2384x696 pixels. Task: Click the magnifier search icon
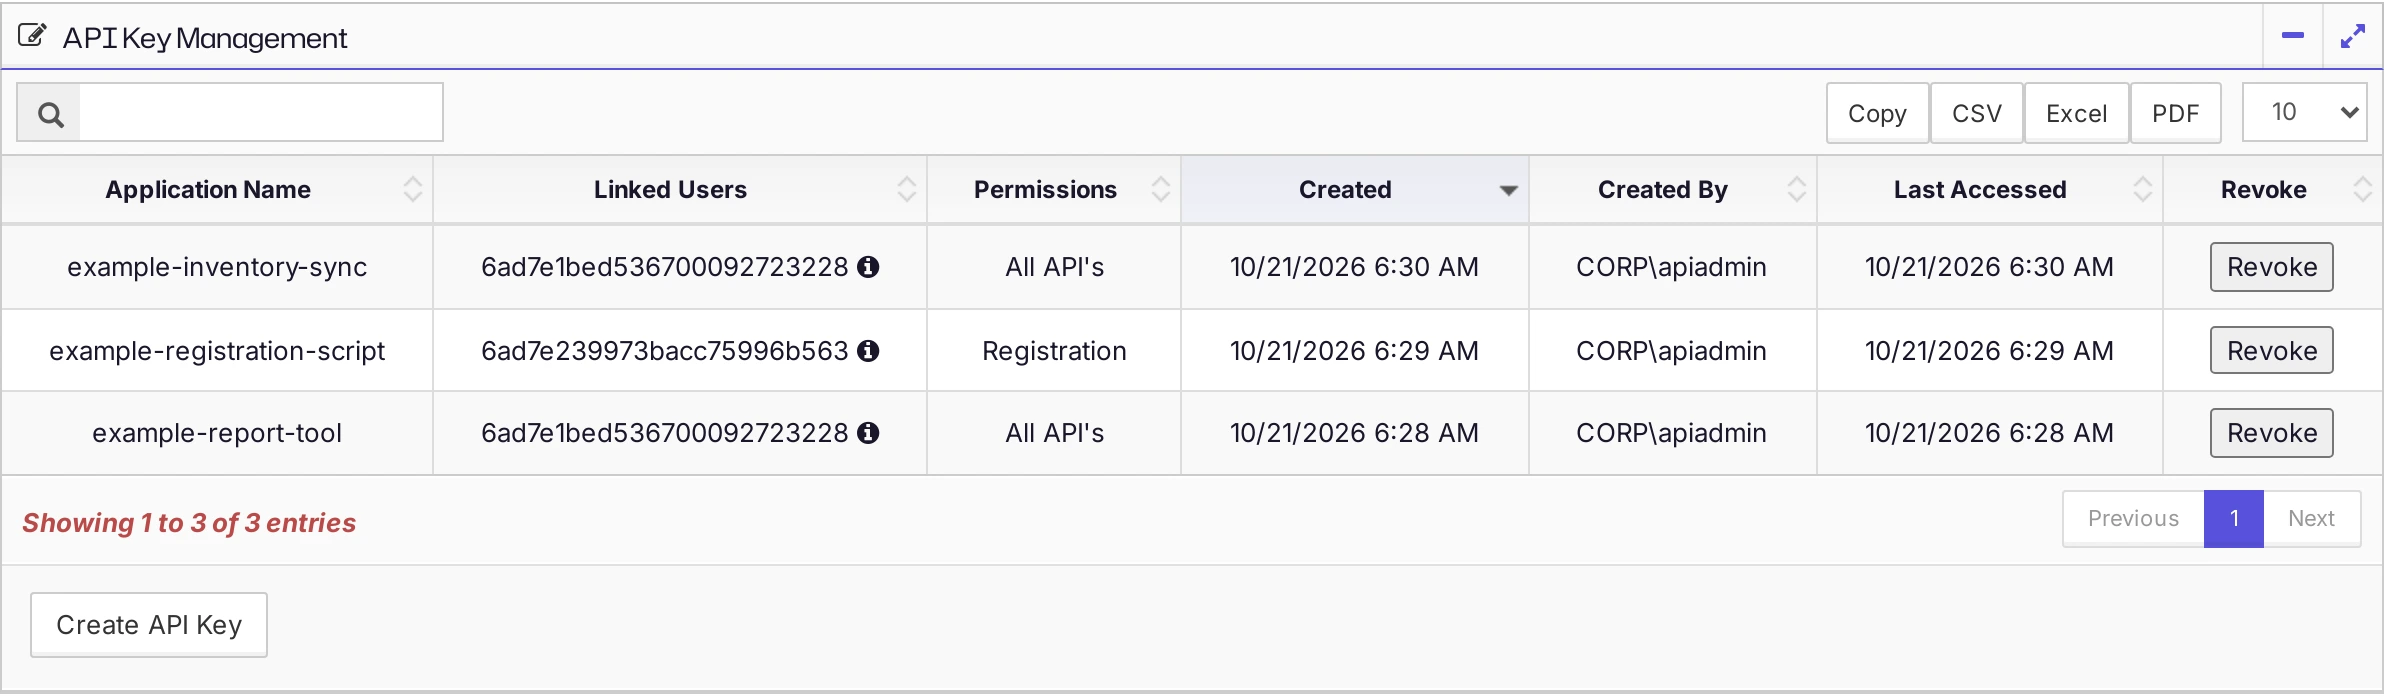[50, 114]
